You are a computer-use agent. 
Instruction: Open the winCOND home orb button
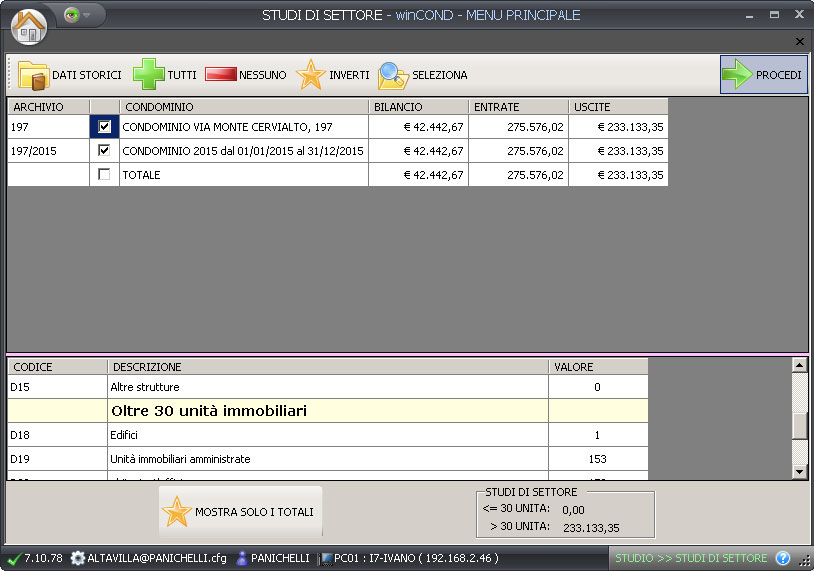click(29, 25)
